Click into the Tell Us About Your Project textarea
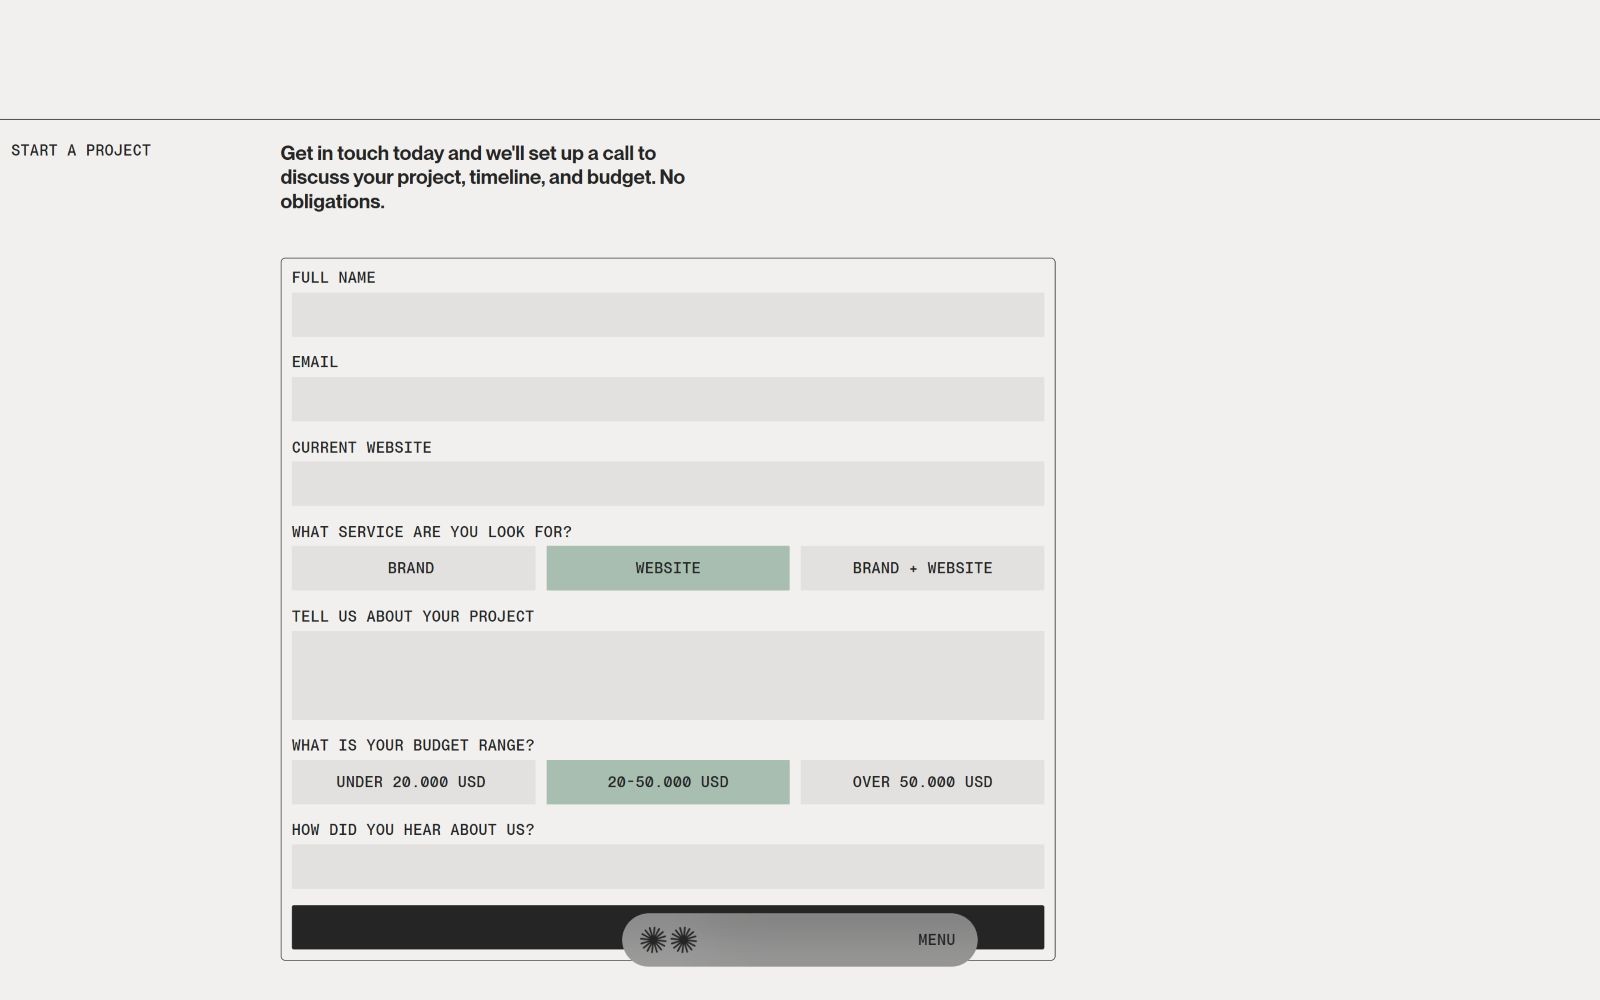1600x1000 pixels. pos(668,675)
